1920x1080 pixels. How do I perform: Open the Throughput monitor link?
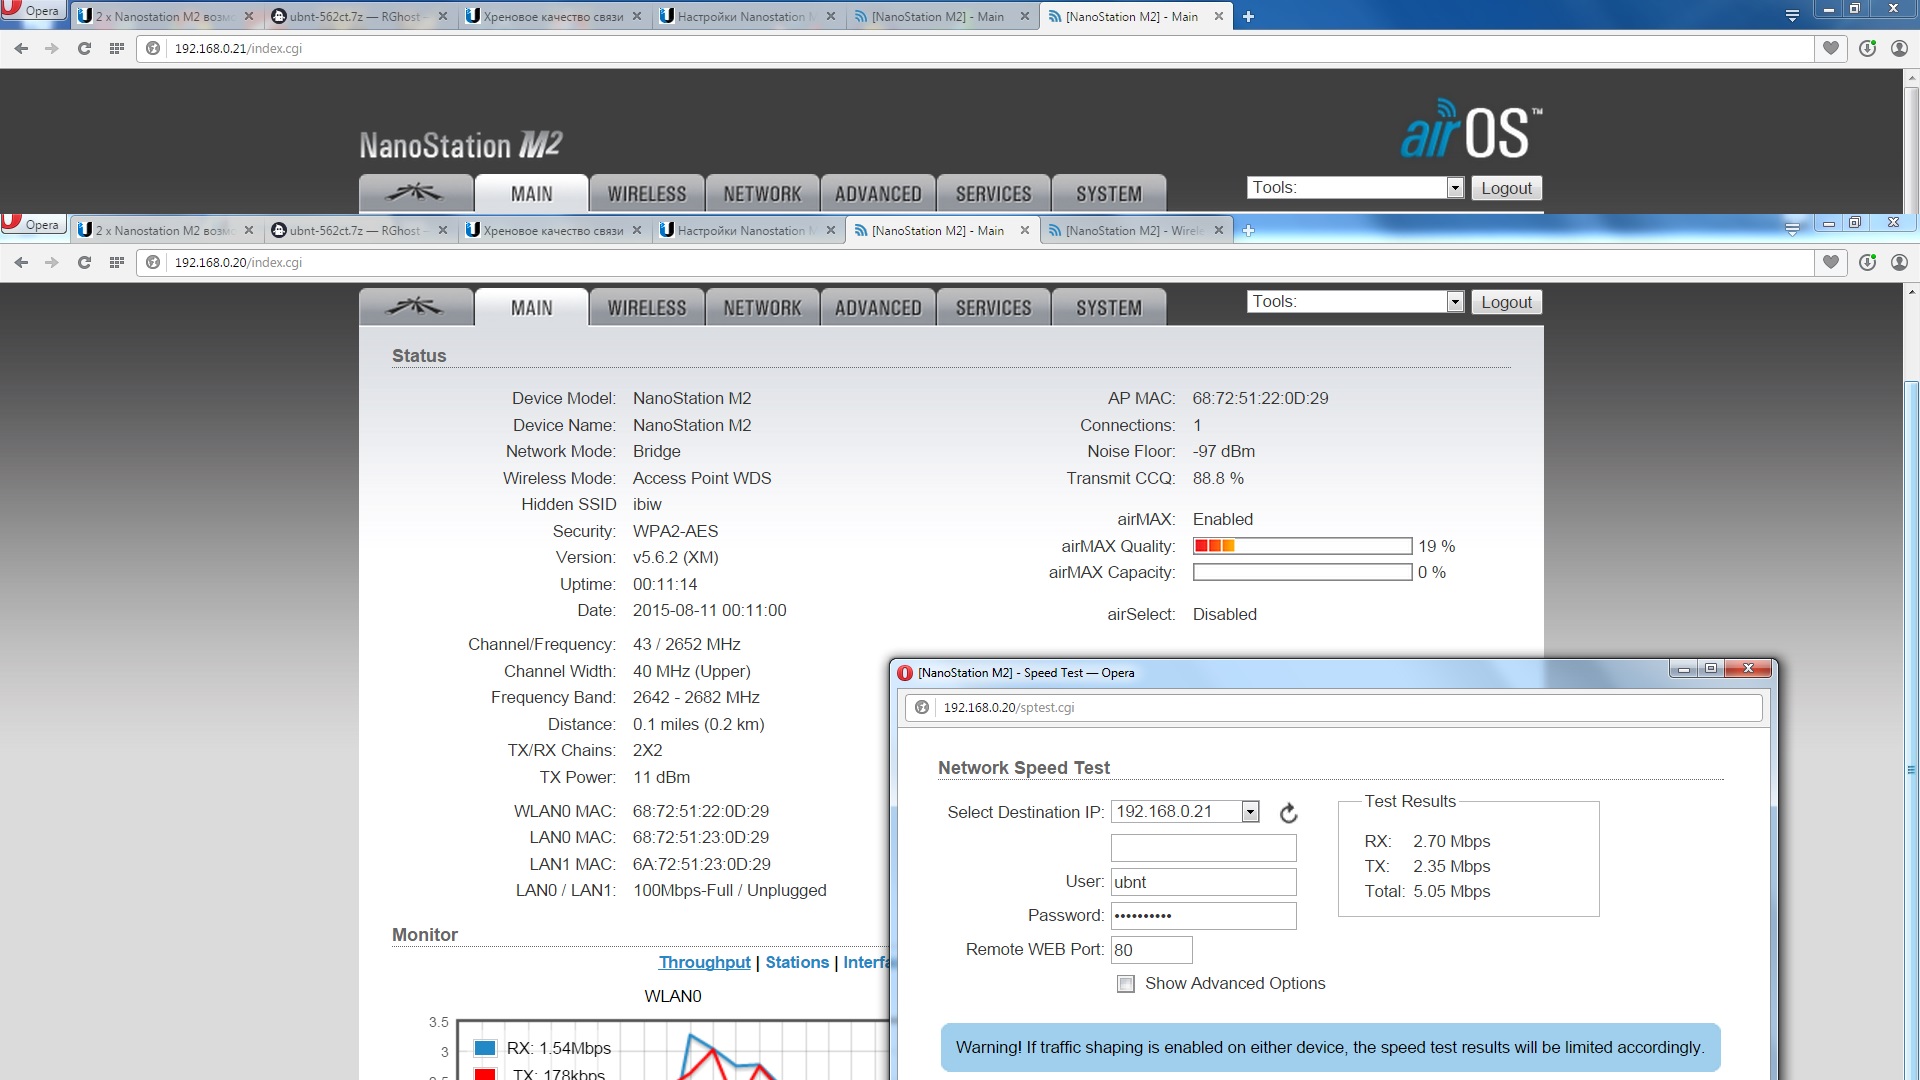(704, 962)
